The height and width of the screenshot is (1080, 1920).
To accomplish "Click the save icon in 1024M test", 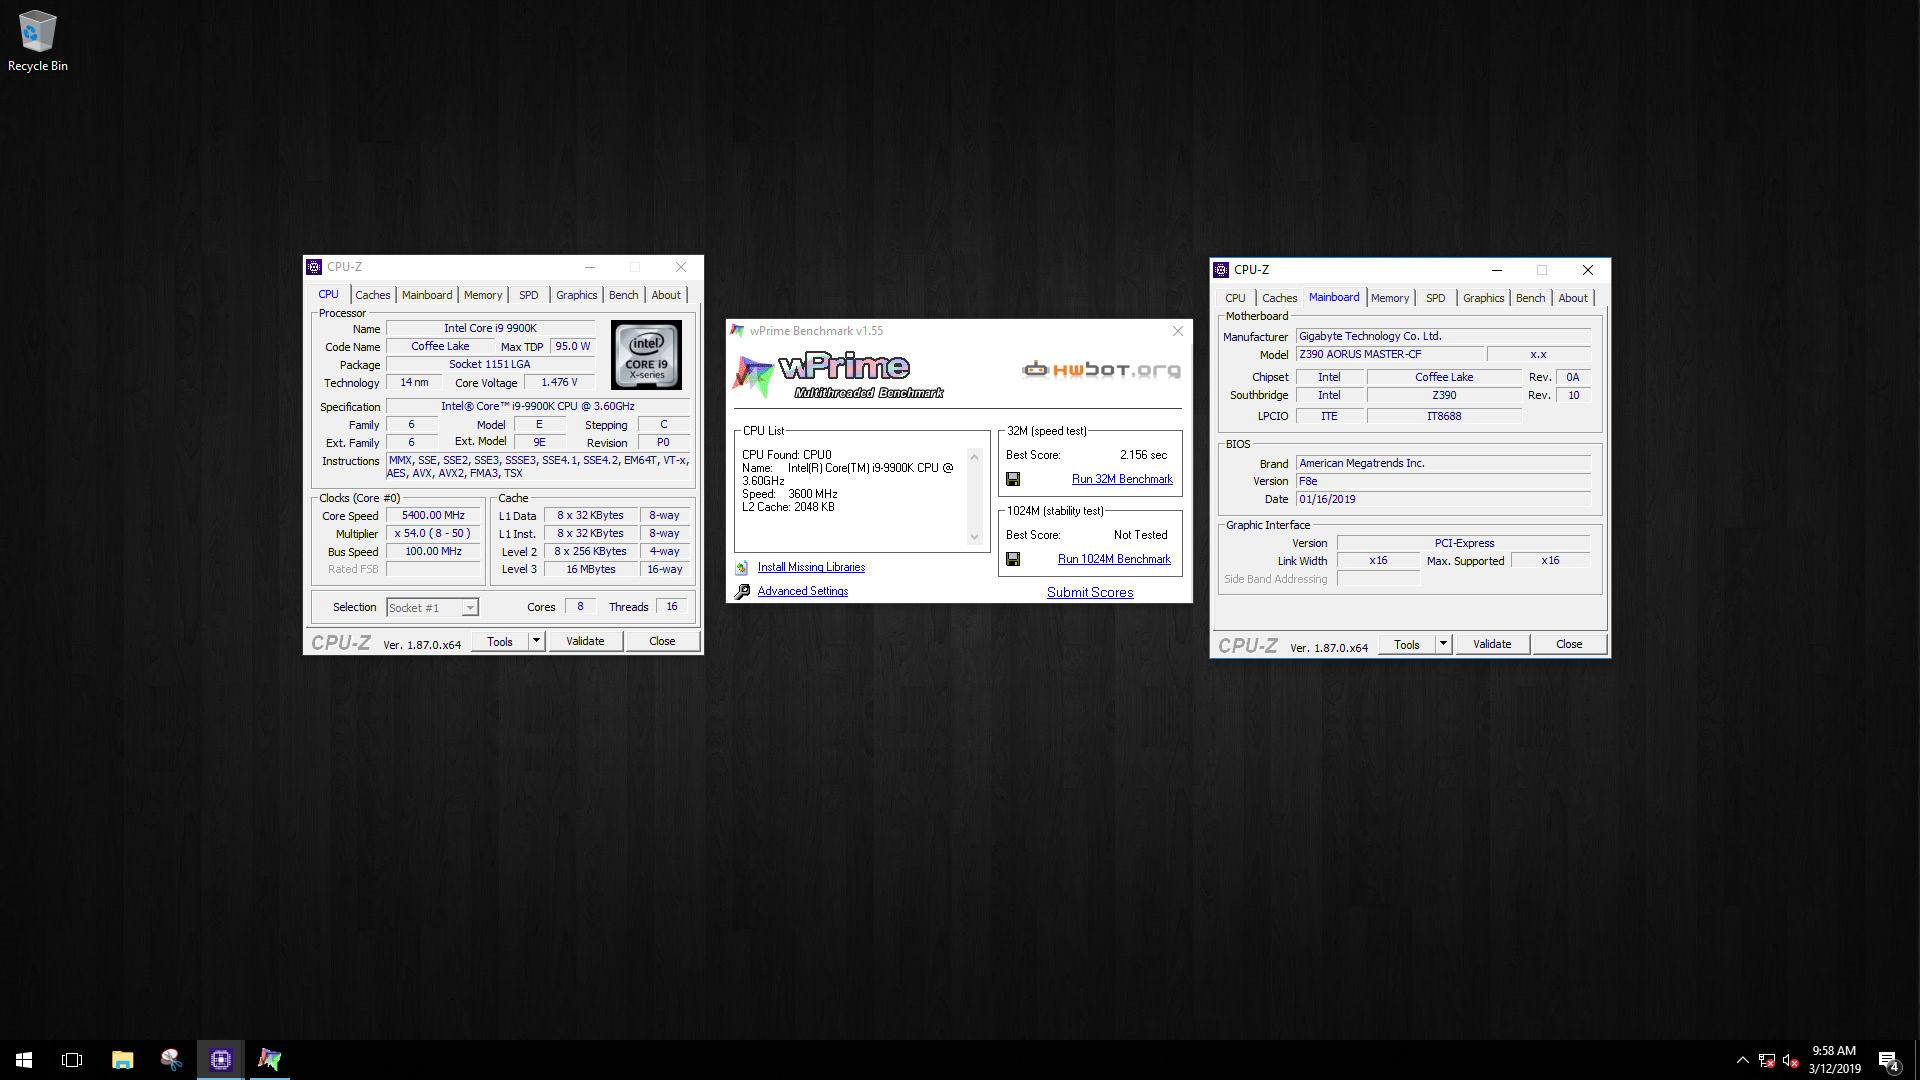I will (1013, 559).
